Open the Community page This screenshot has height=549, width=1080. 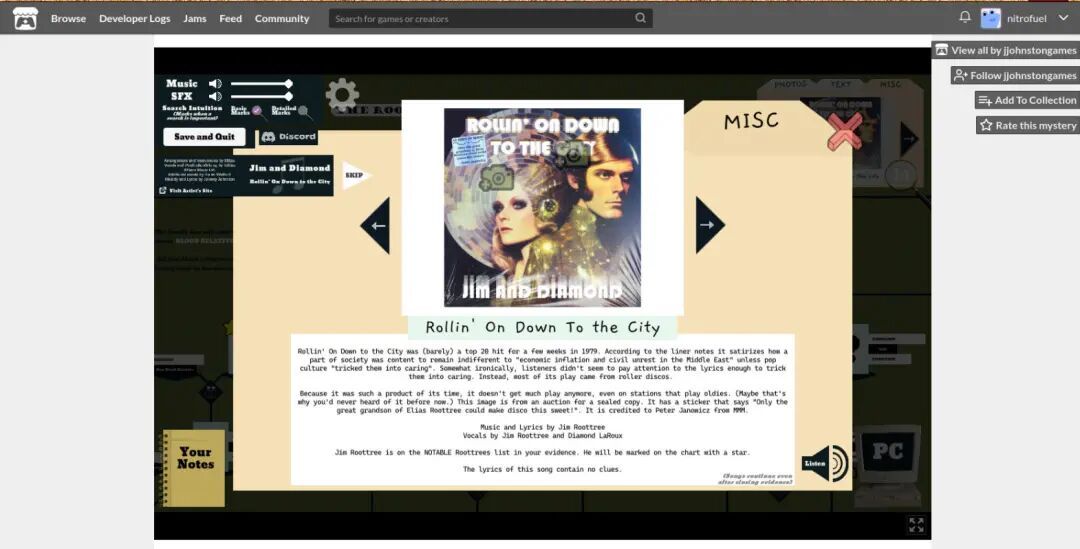coord(282,19)
